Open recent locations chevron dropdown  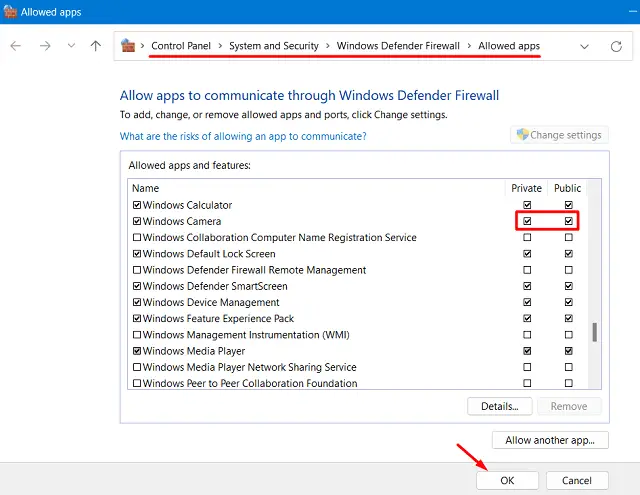[70, 46]
